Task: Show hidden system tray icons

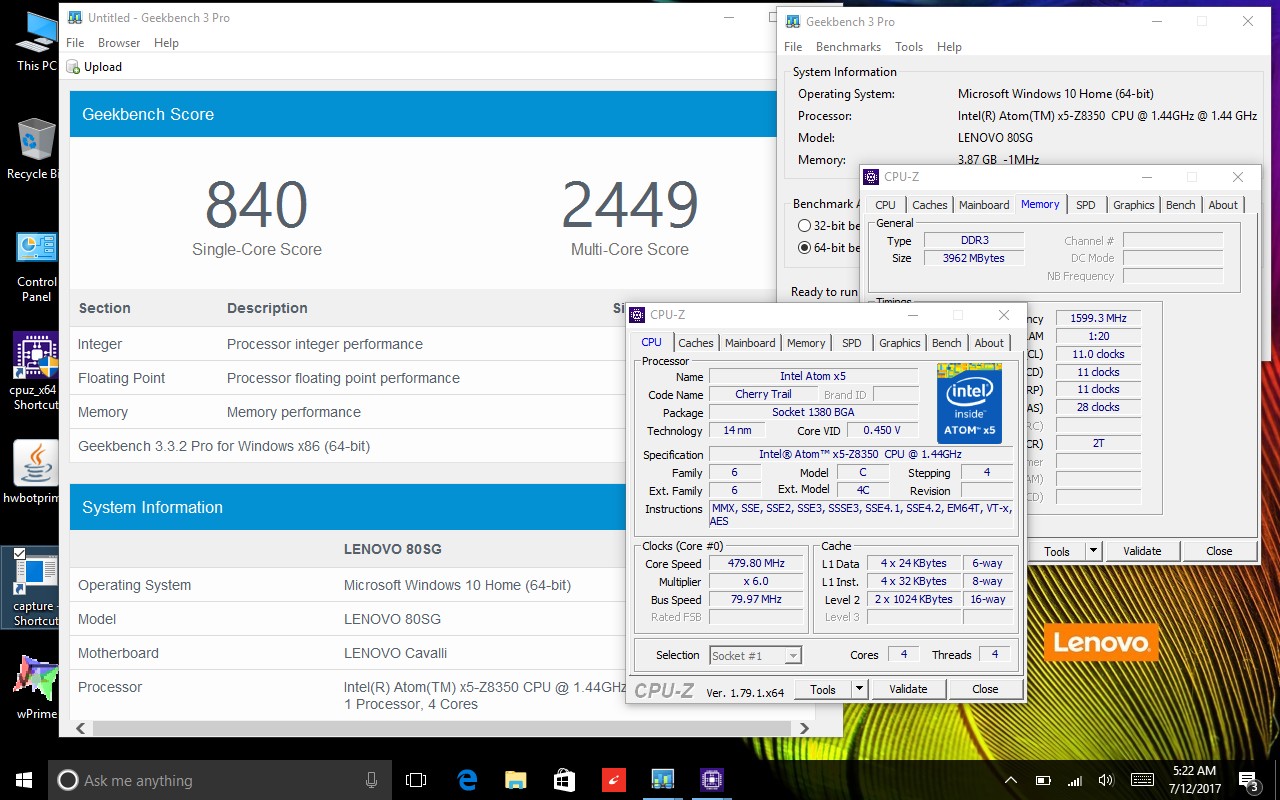Action: (1011, 780)
